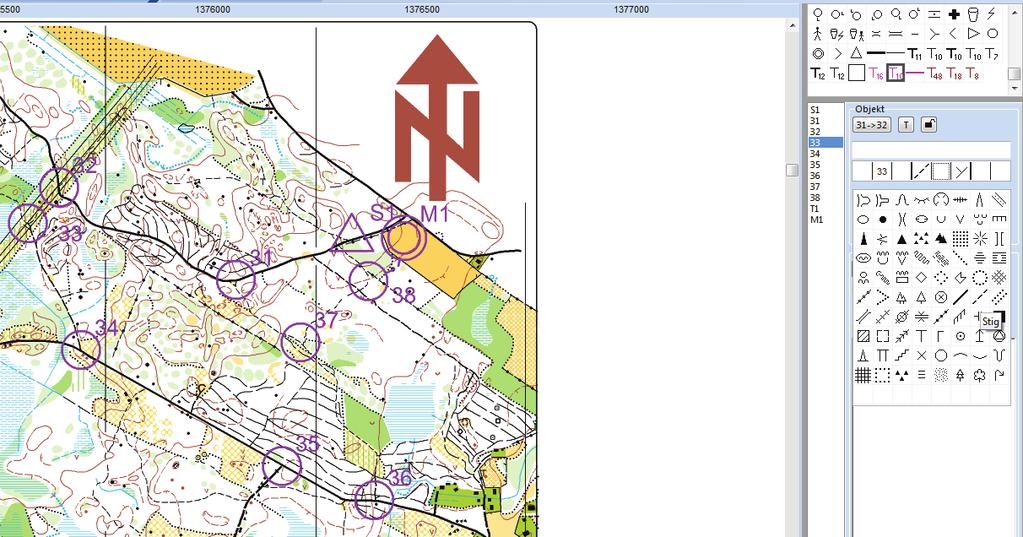Select the circle with center dot symbol

[x=960, y=335]
